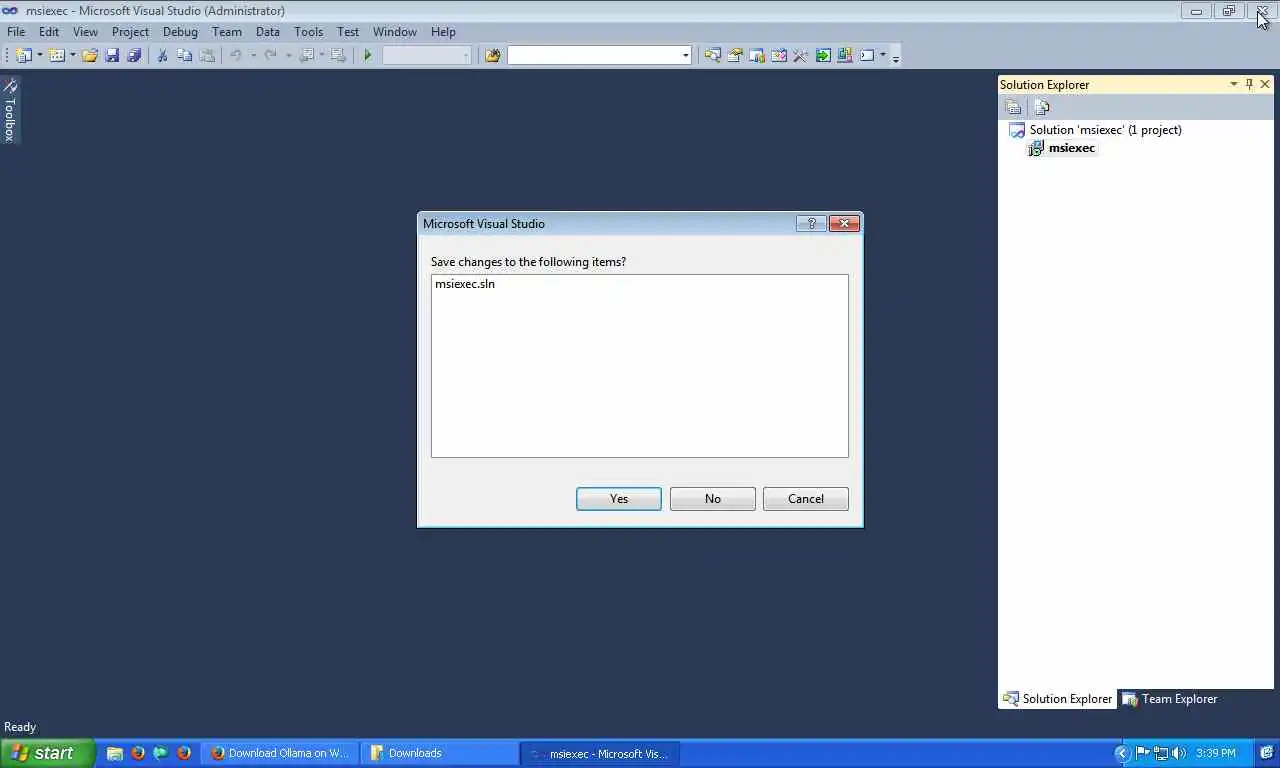1280x768 pixels.
Task: Click the Copy toolbar icon
Action: click(x=184, y=55)
